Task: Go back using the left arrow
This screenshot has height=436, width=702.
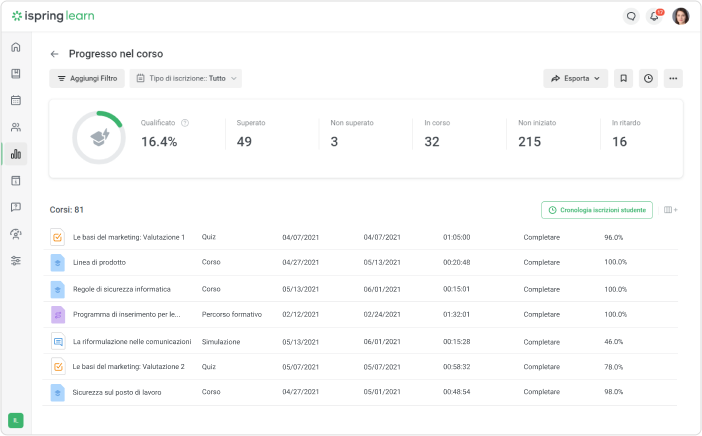Action: tap(54, 54)
